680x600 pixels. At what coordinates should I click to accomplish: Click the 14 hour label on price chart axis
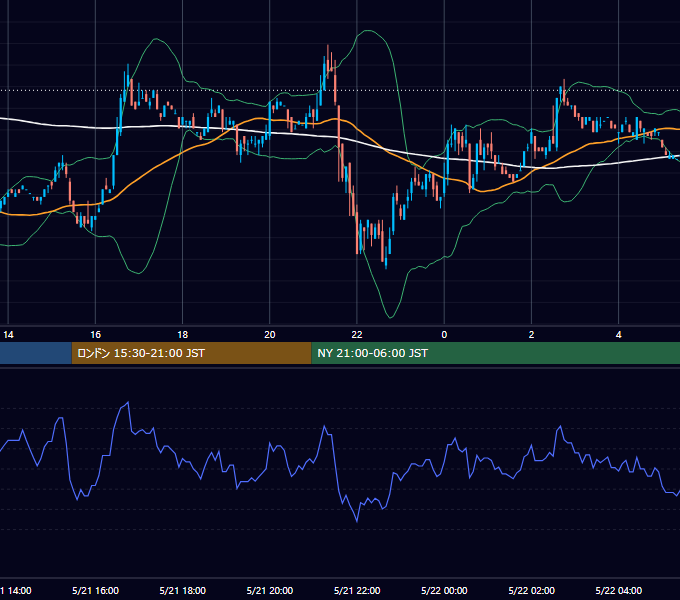(x=8, y=335)
